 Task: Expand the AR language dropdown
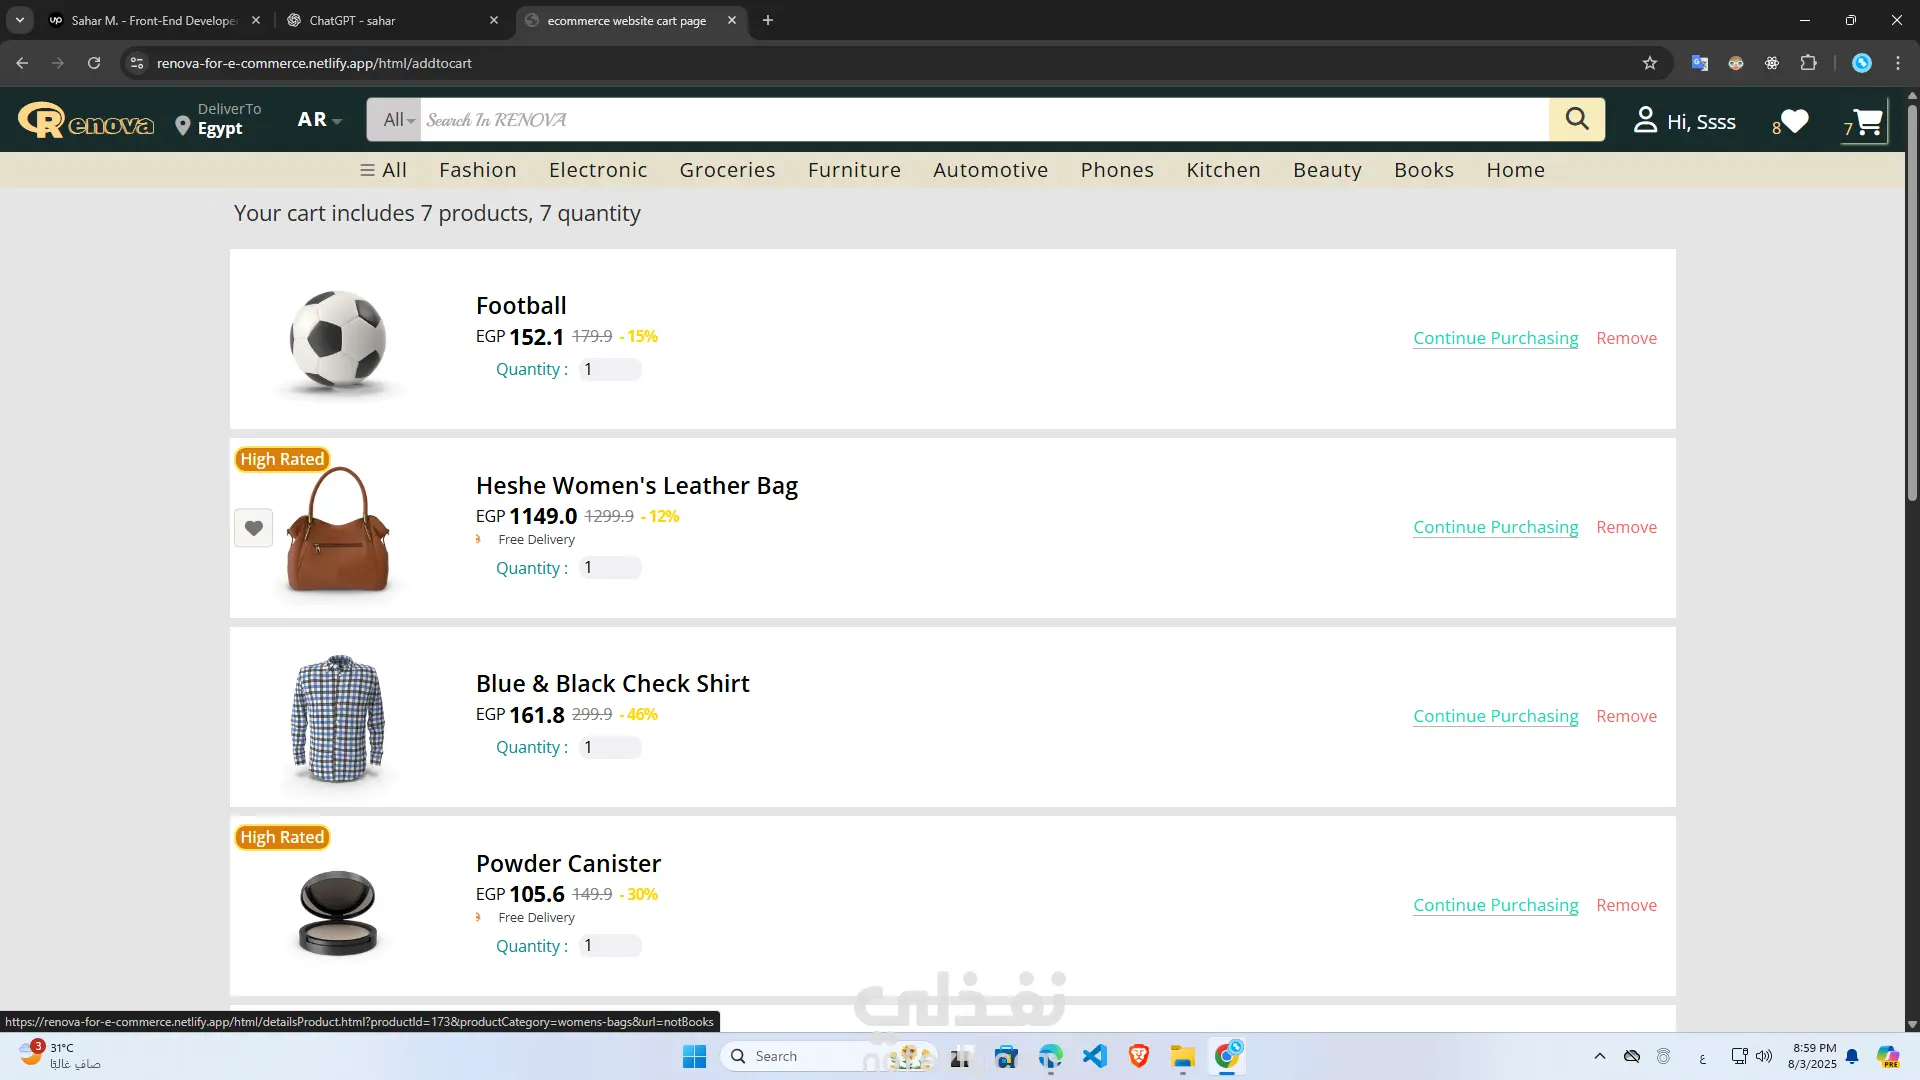click(x=319, y=120)
